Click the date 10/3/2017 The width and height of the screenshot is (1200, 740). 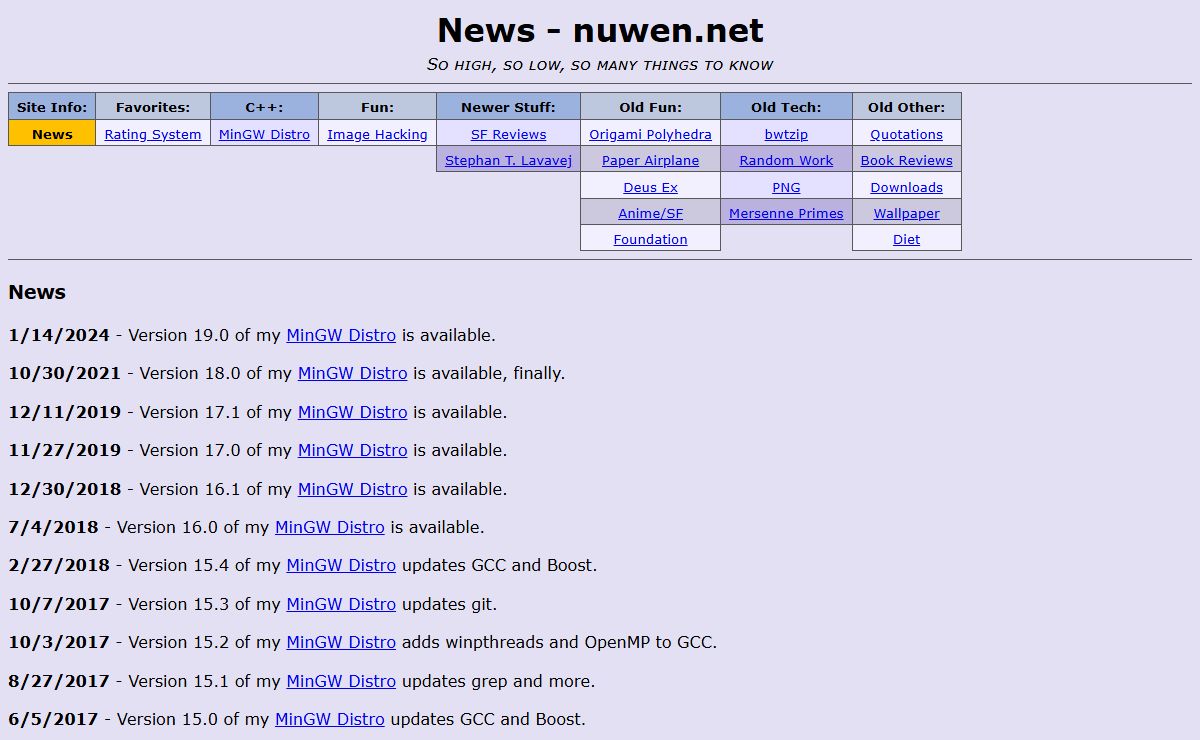tap(59, 642)
